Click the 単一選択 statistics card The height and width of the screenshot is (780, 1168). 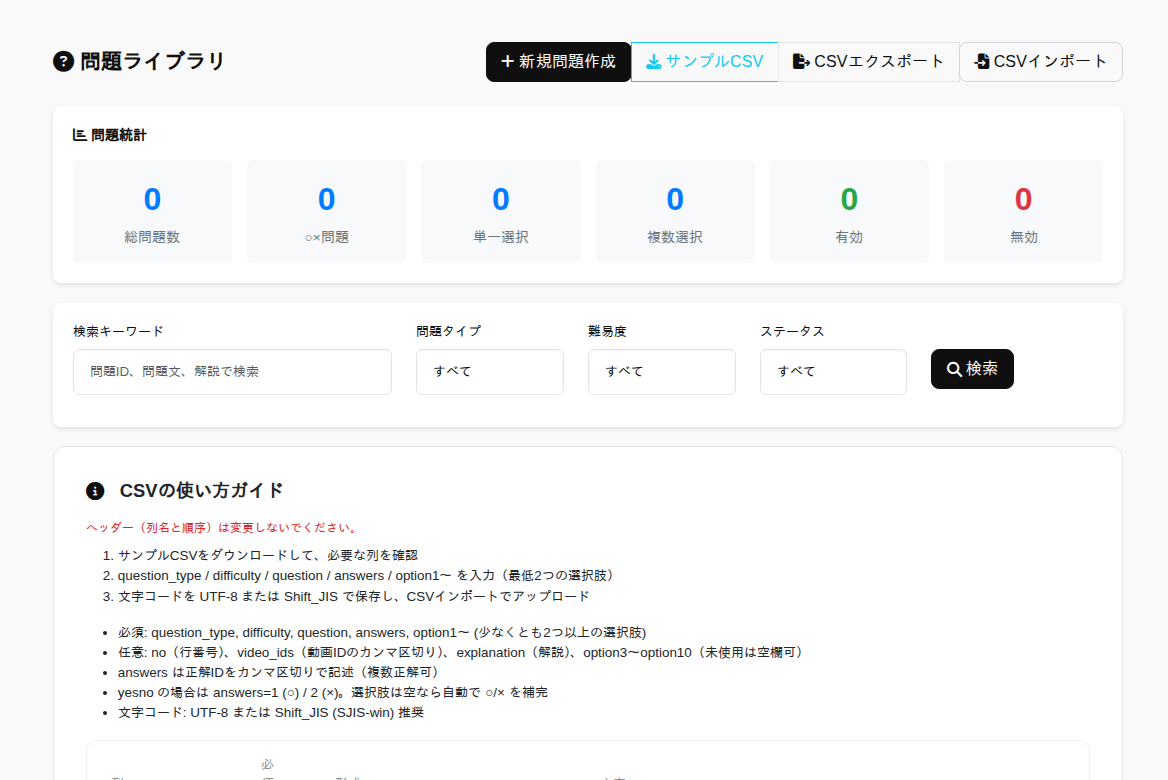[501, 212]
